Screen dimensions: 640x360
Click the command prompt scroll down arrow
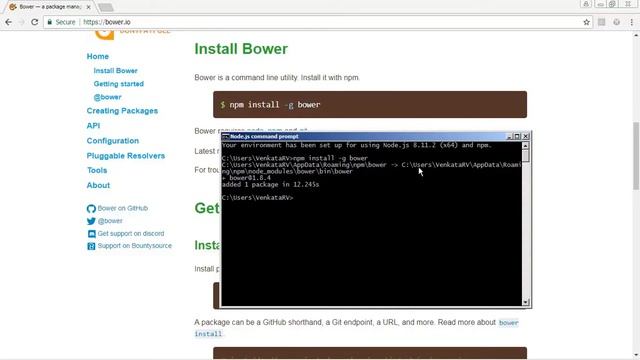click(x=526, y=302)
